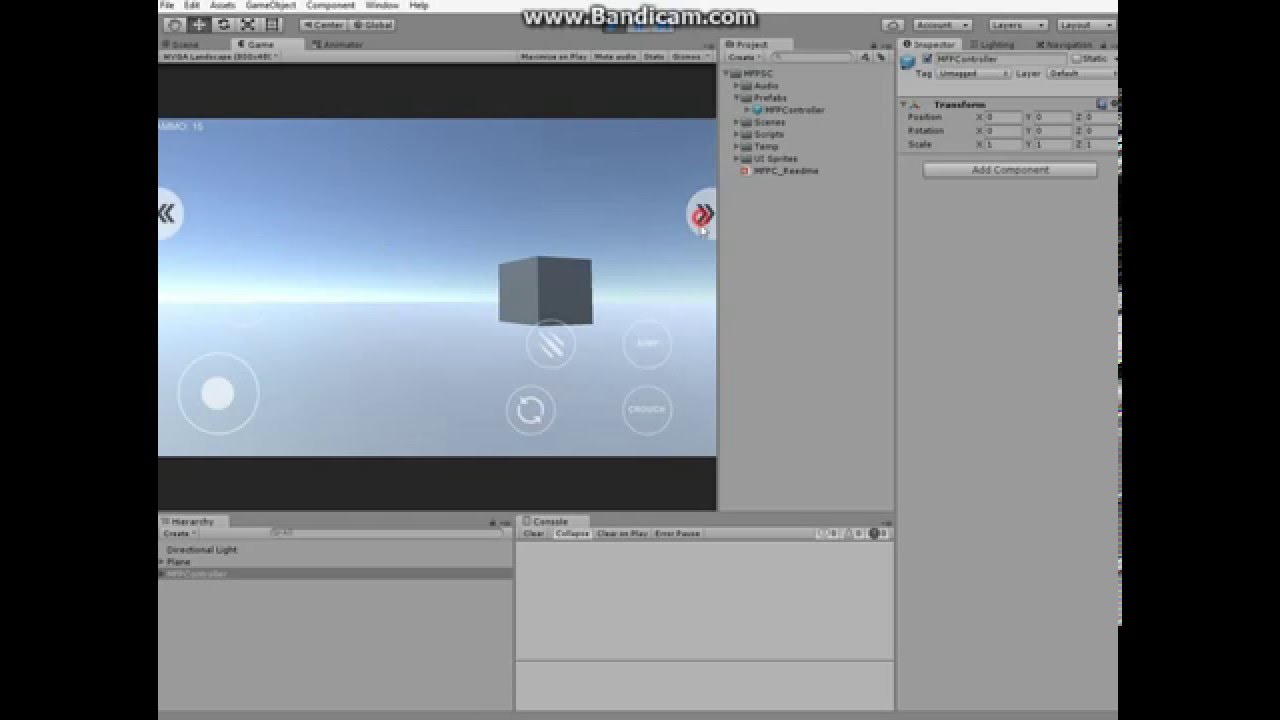1280x720 pixels.
Task: Click the MFPC_Readme file icon
Action: click(x=745, y=171)
